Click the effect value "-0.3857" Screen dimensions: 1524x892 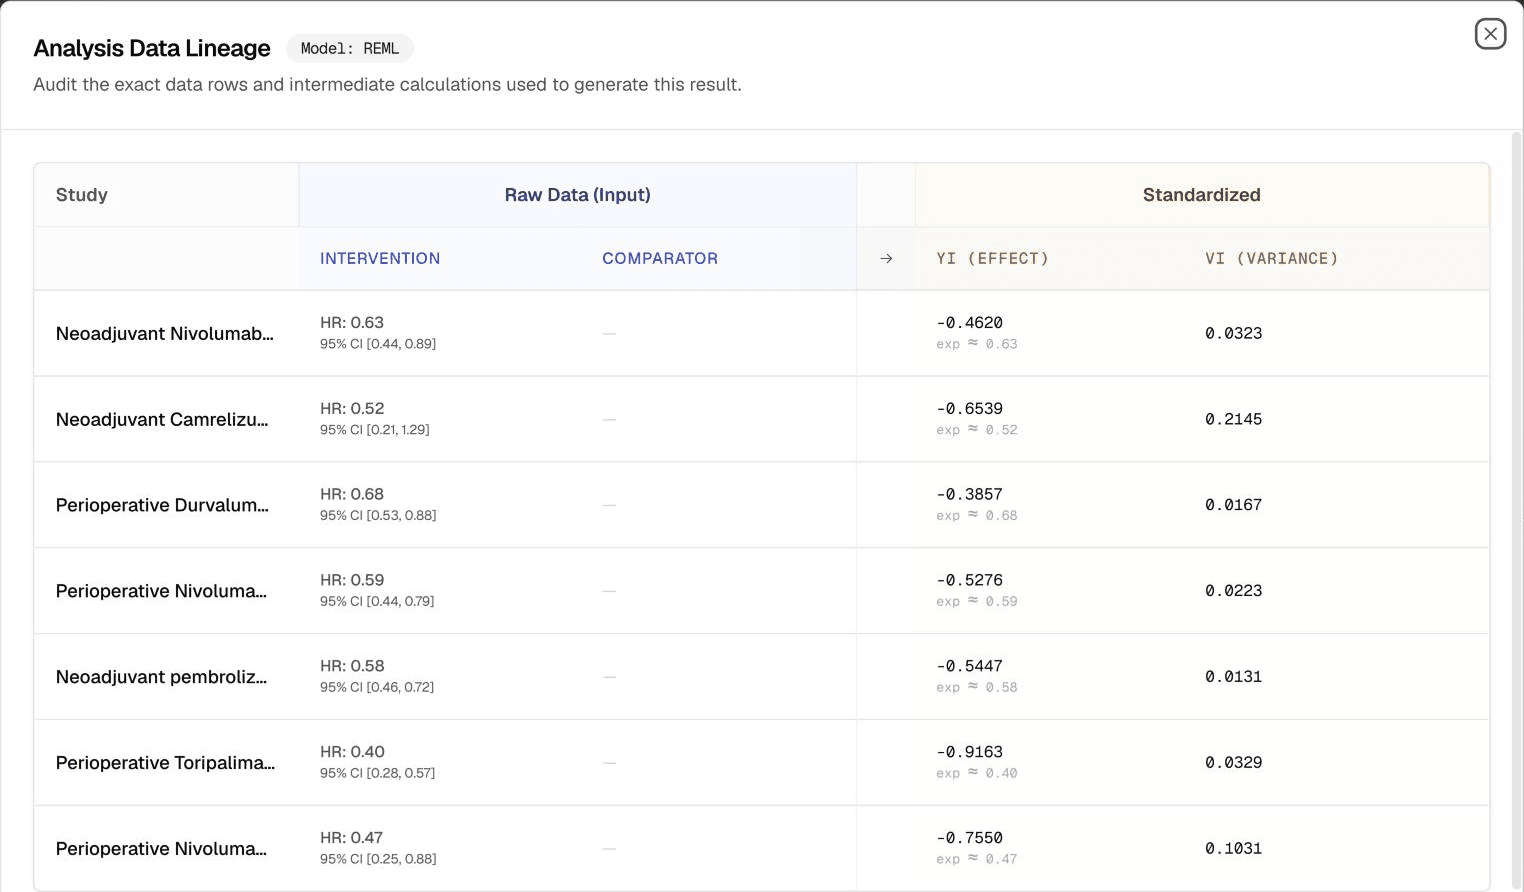969,494
